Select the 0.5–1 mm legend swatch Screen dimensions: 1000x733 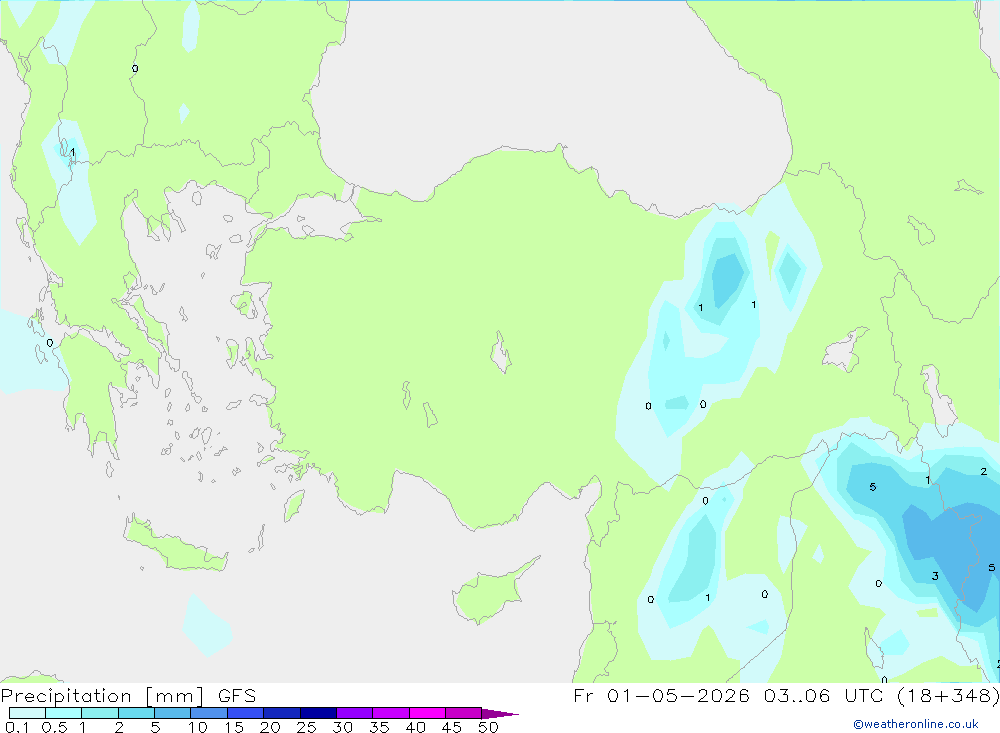[63, 713]
